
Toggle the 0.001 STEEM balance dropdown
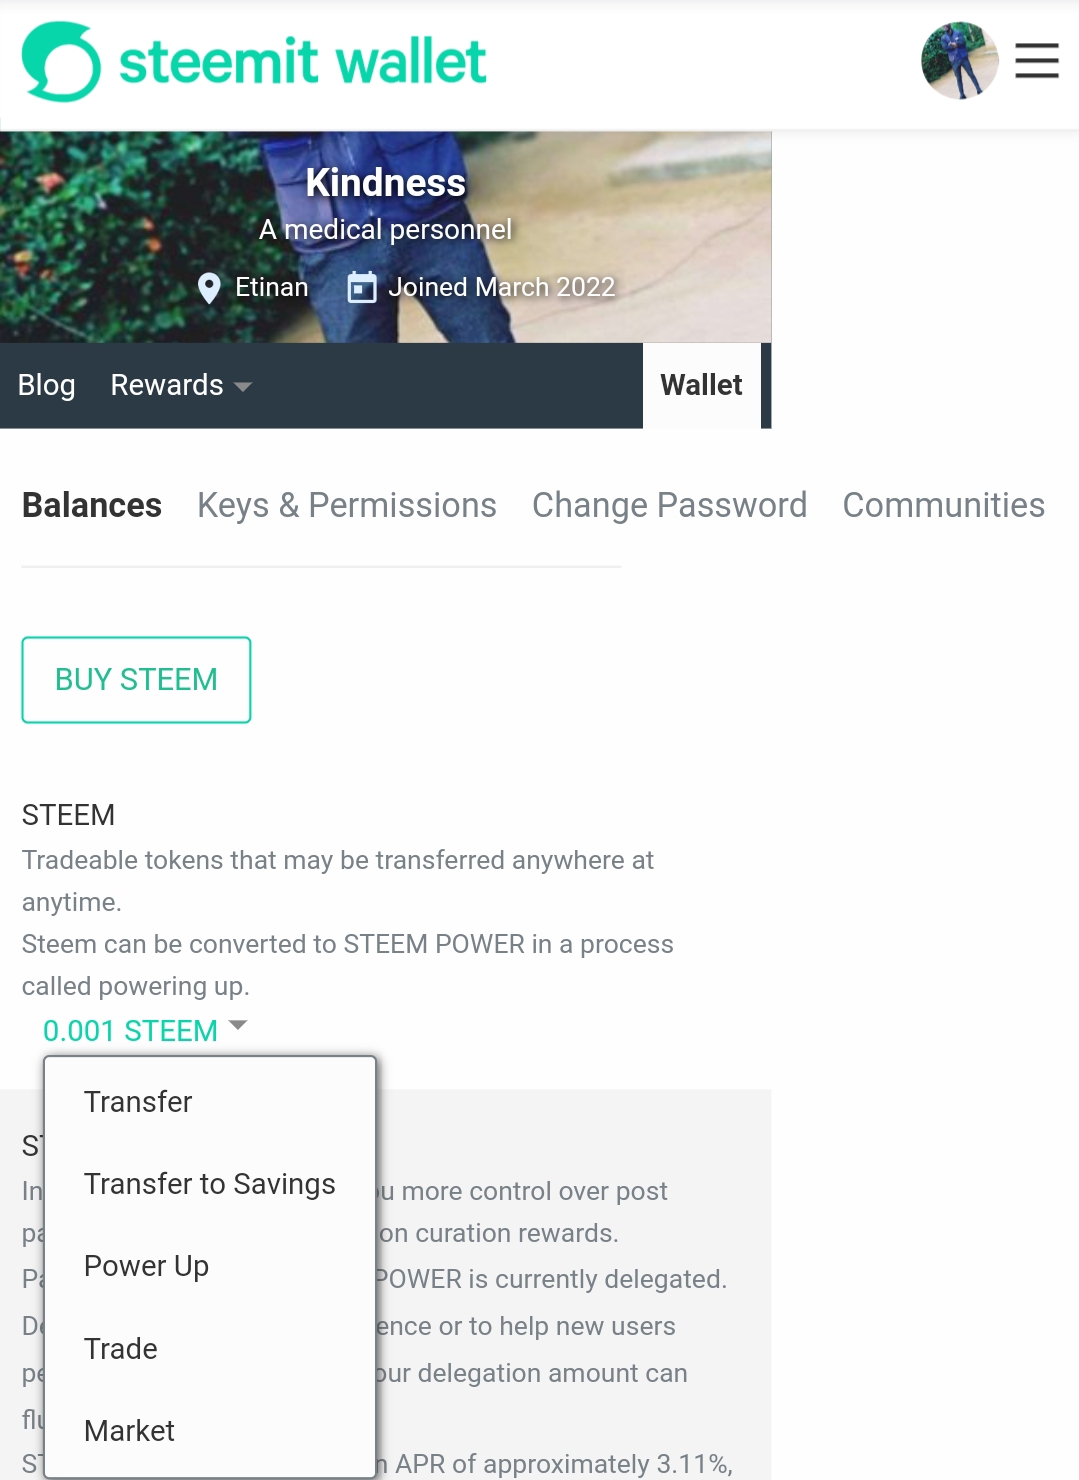click(144, 1030)
